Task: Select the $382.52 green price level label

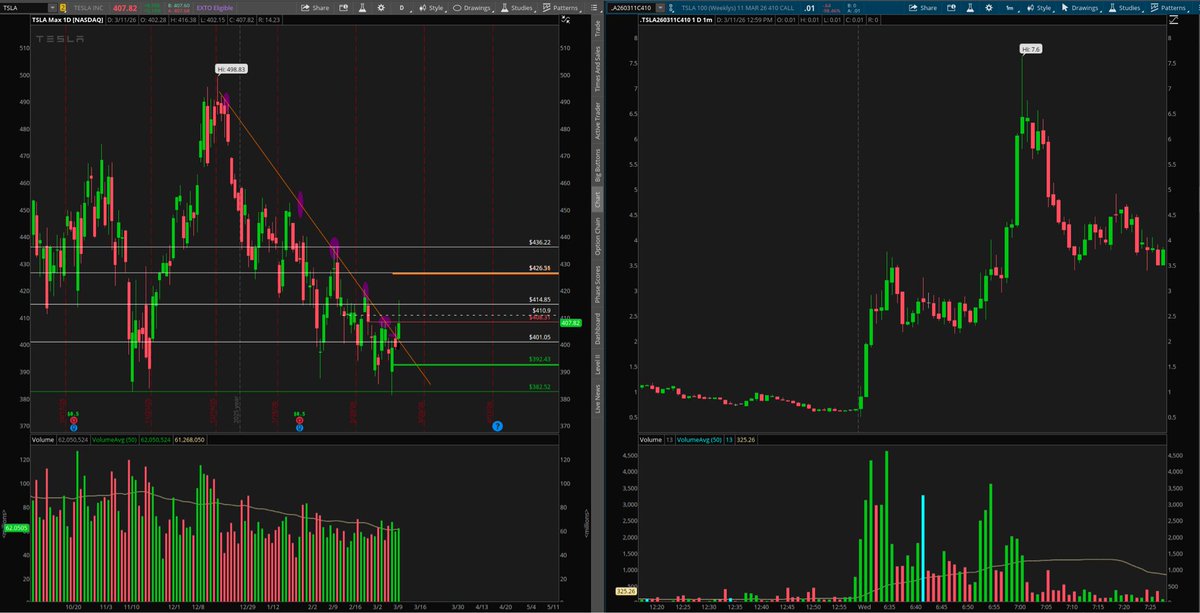Action: click(541, 386)
